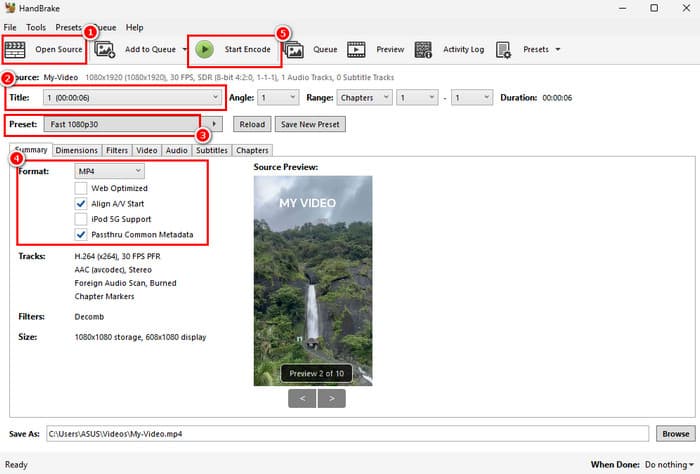Click the Activity Log label
This screenshot has height=474, width=700.
(x=463, y=50)
